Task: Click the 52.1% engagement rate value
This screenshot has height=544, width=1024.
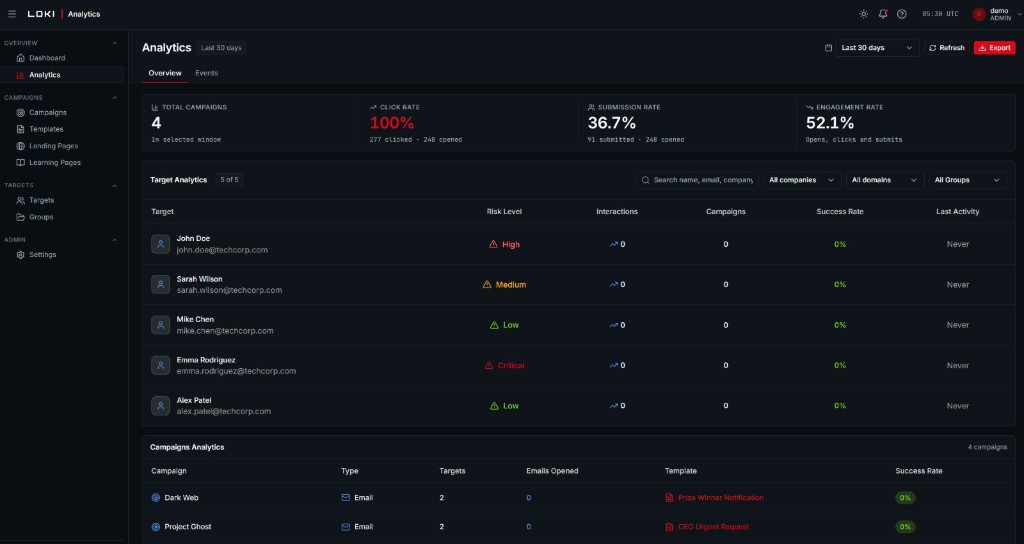Action: click(x=830, y=123)
